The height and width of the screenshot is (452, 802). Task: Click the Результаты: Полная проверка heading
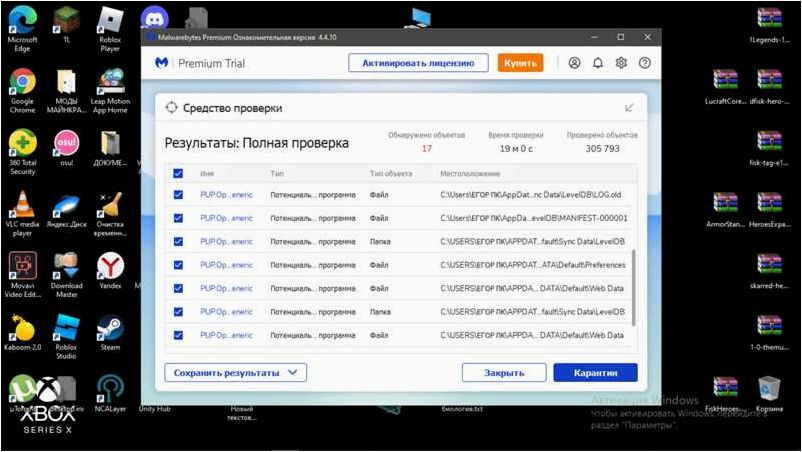pyautogui.click(x=256, y=143)
